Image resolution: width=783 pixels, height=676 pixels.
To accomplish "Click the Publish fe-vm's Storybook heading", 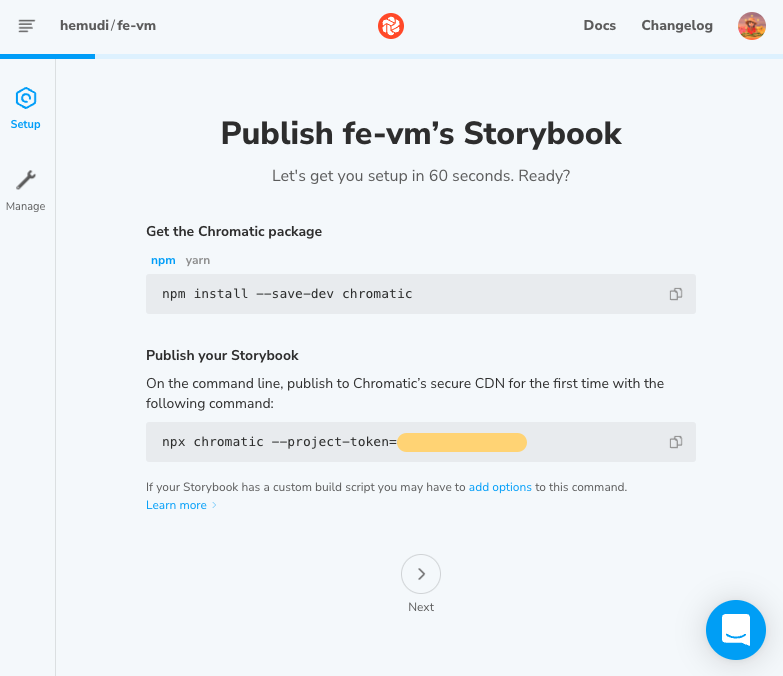I will [421, 134].
